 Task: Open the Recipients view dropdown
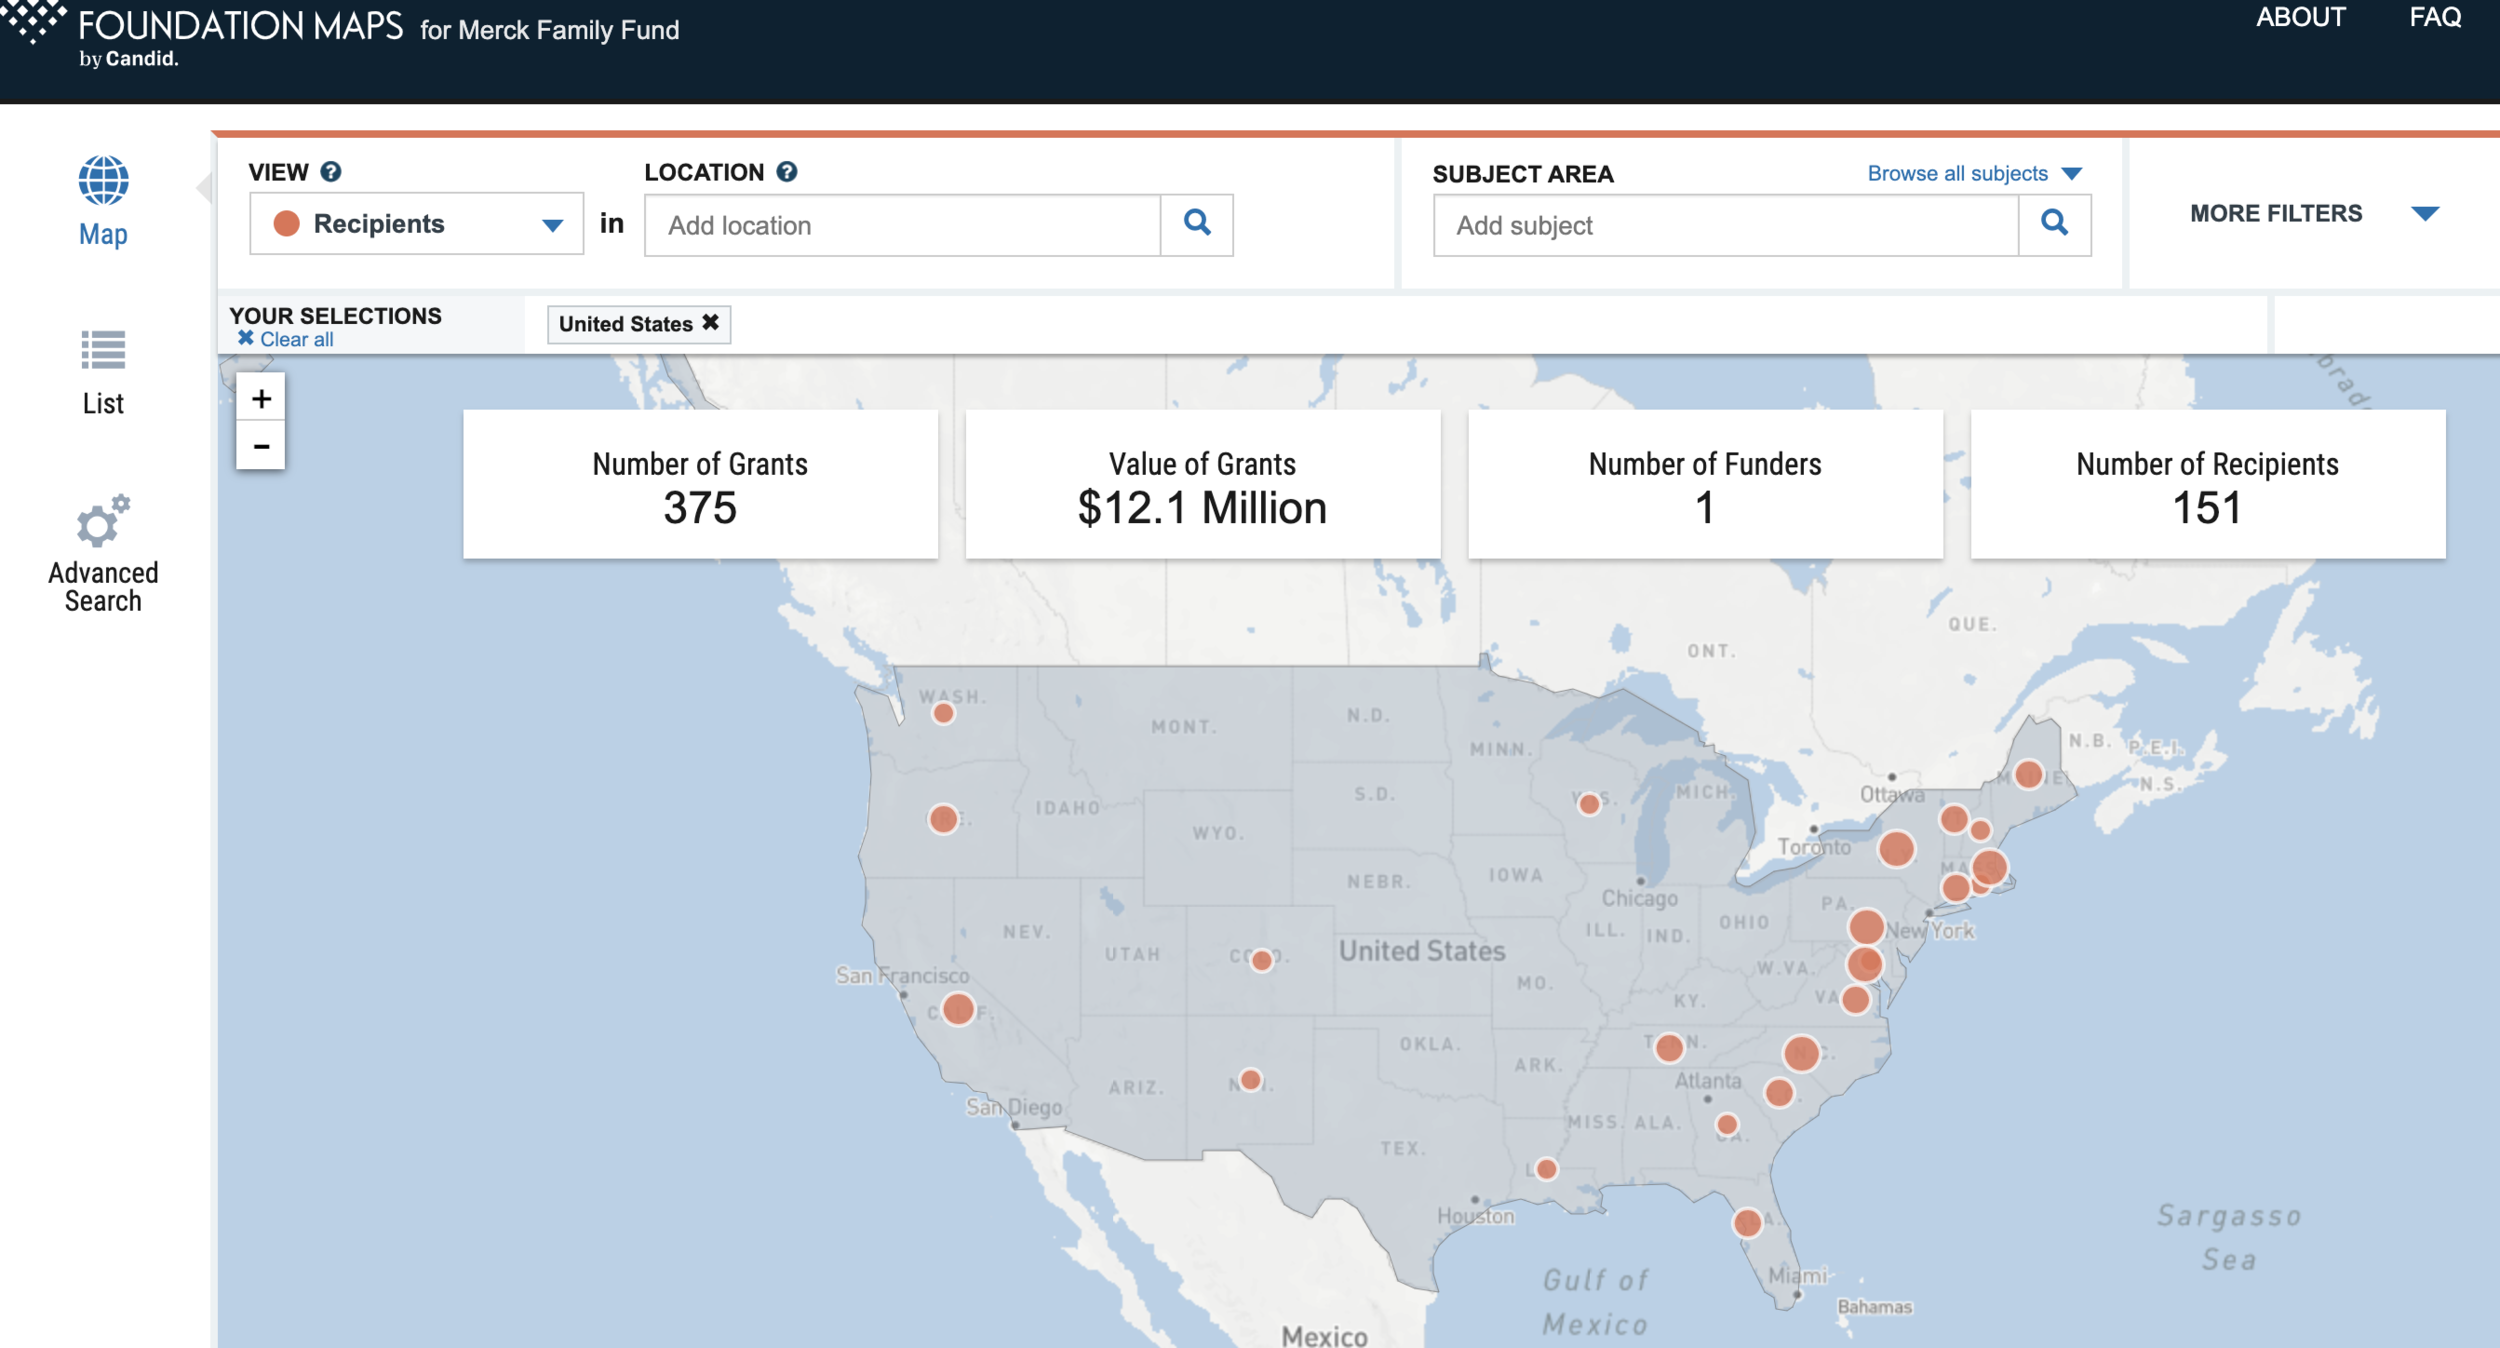click(x=416, y=224)
